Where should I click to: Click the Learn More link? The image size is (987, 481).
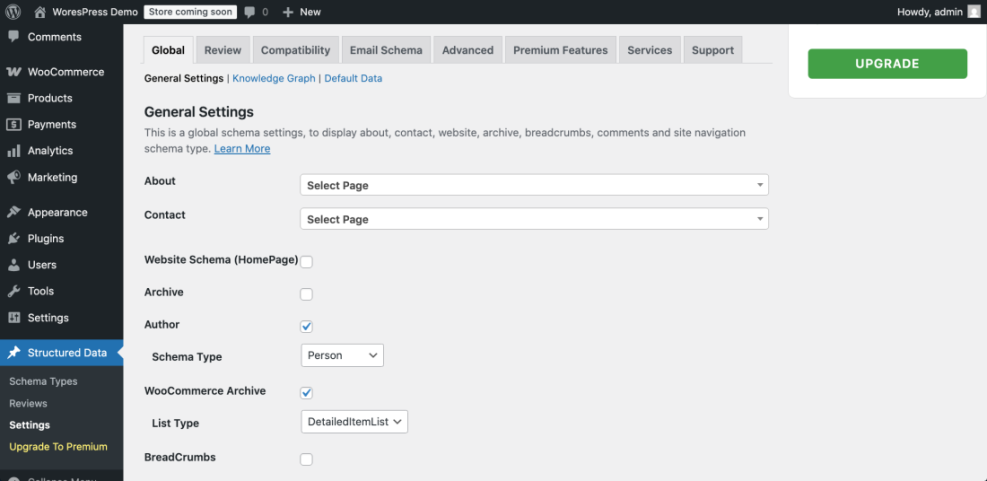tap(242, 149)
